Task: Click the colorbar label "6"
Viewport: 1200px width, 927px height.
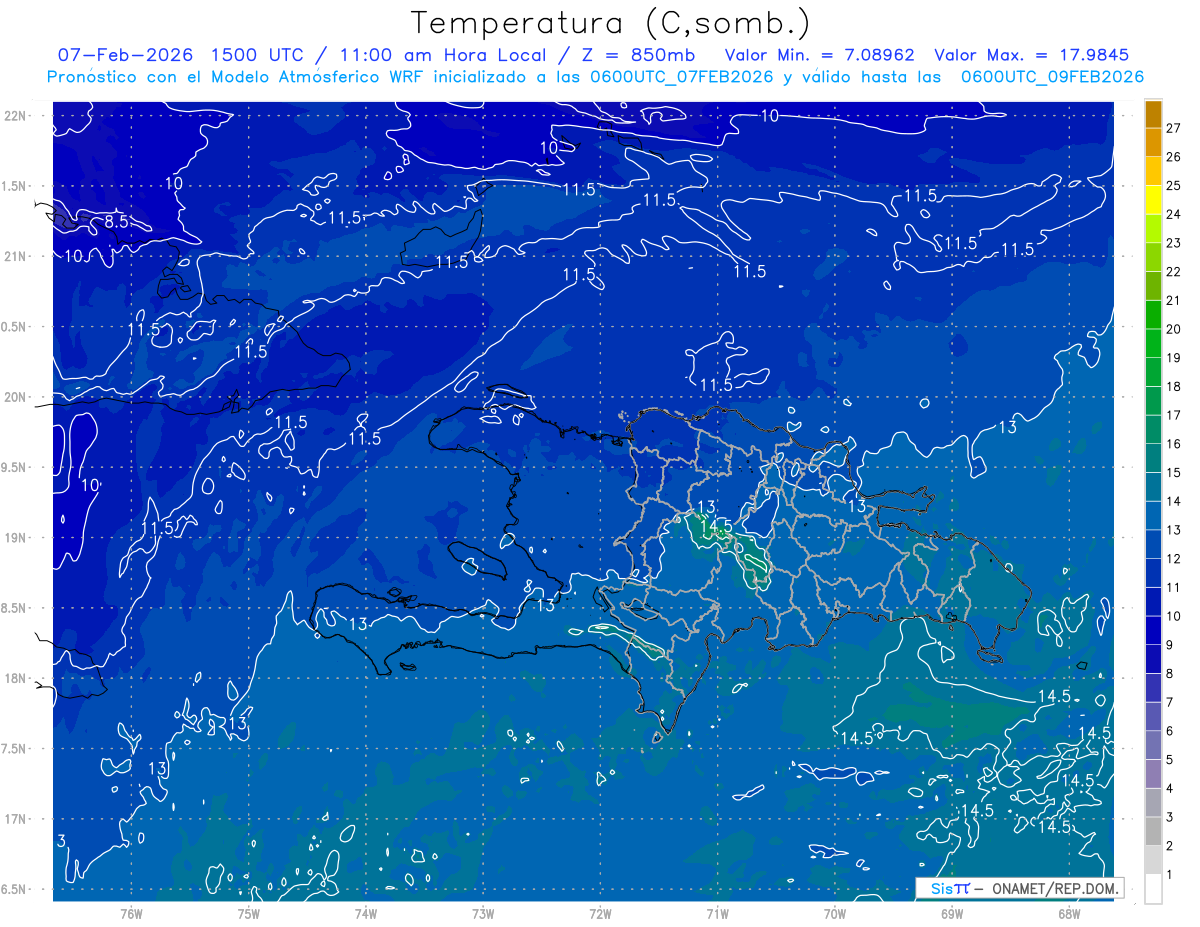Action: [1170, 731]
